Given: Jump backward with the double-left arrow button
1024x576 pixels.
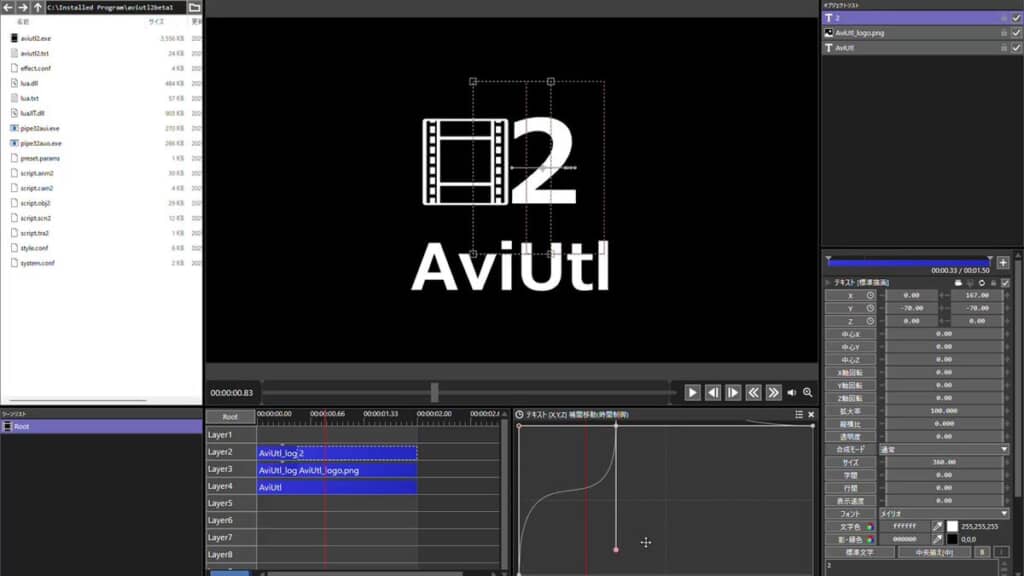Looking at the screenshot, I should point(753,392).
